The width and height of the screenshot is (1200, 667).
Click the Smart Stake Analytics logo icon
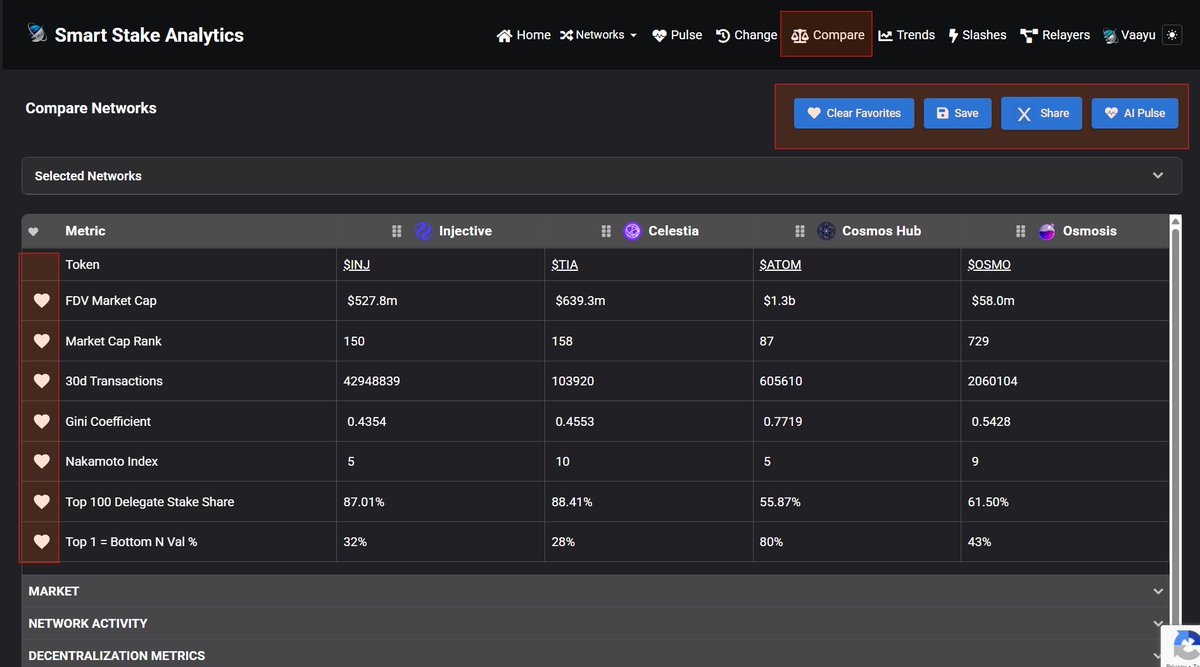pos(37,34)
